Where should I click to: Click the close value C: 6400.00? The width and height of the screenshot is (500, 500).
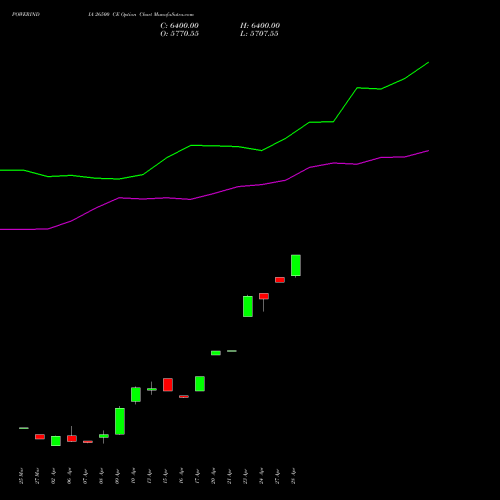point(179,26)
